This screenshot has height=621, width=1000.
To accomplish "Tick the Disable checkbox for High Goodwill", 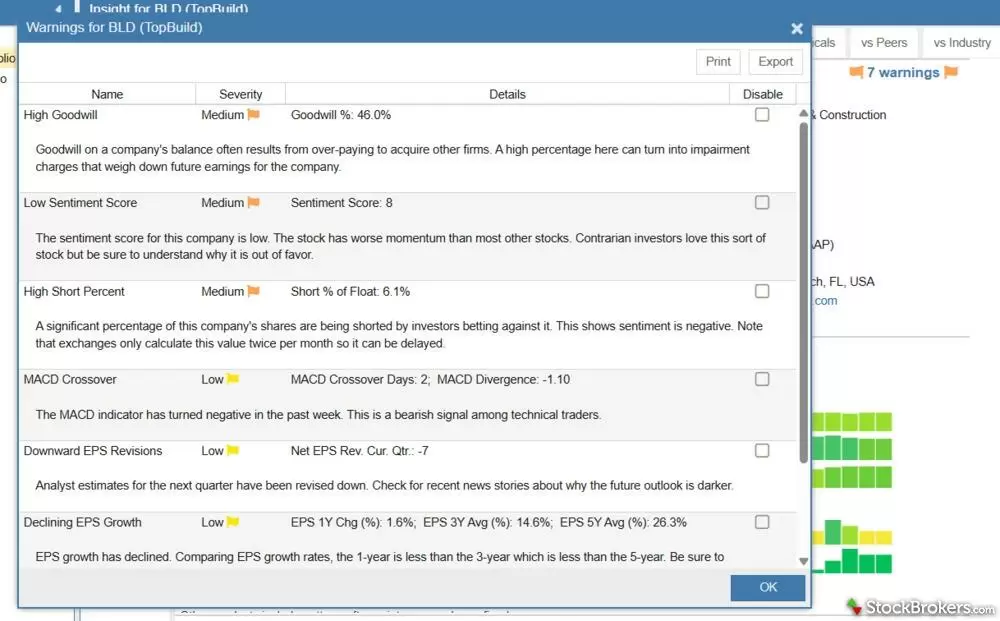I will tap(762, 115).
